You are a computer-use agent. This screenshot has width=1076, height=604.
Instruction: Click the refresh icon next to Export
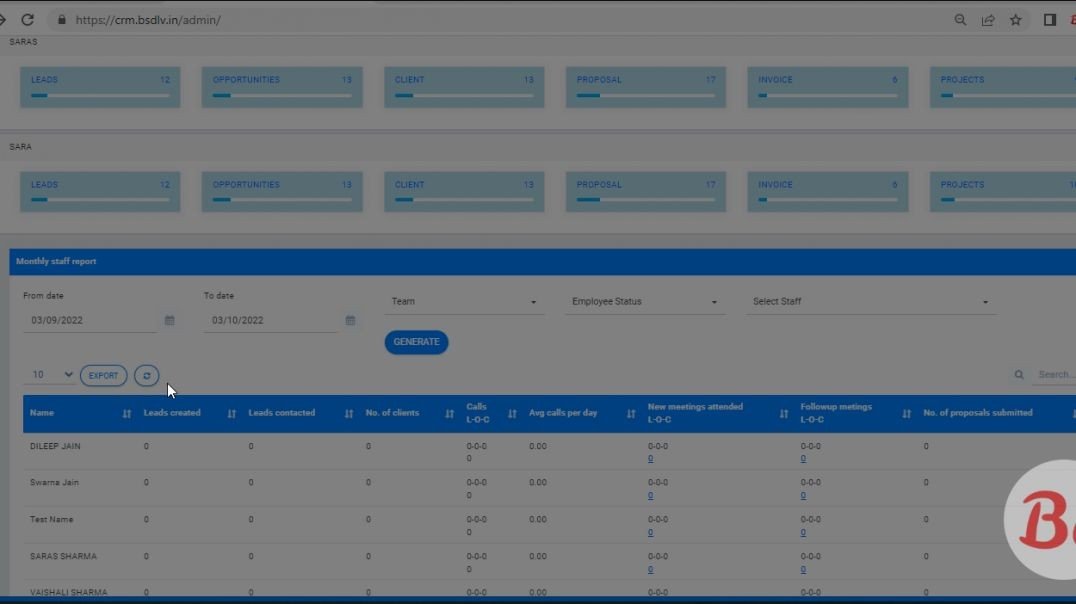146,375
